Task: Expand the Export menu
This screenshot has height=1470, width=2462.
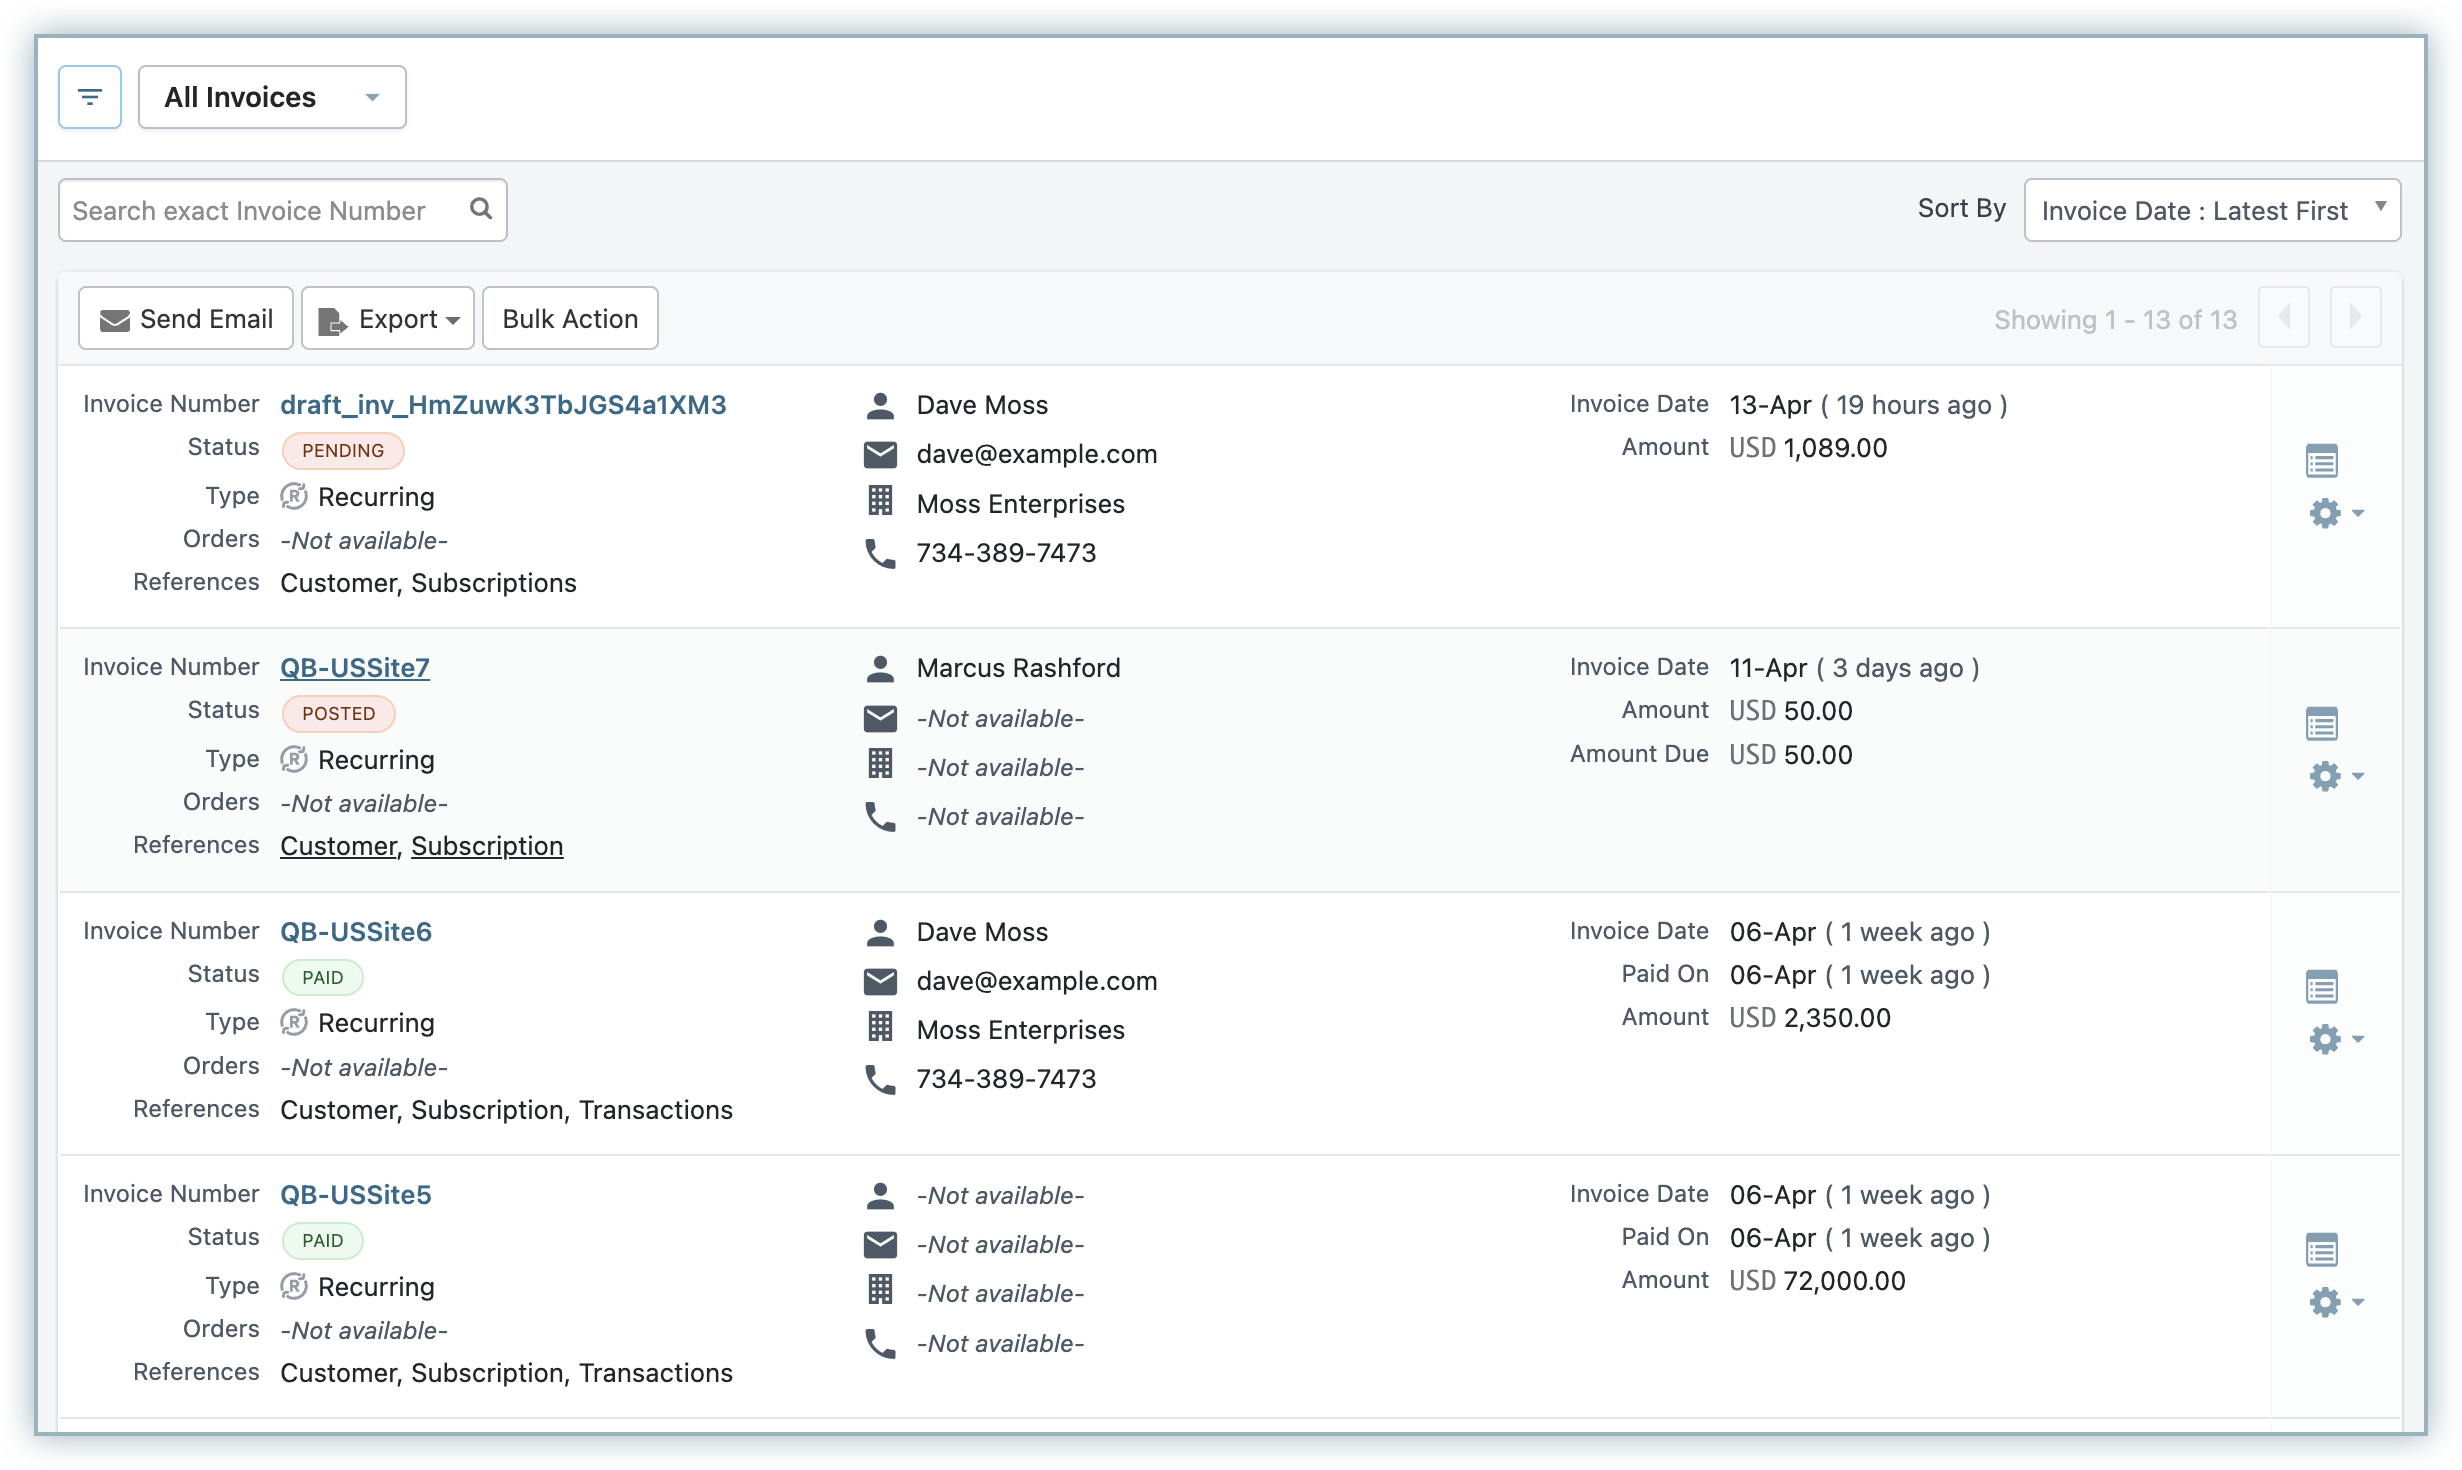Action: tap(388, 319)
